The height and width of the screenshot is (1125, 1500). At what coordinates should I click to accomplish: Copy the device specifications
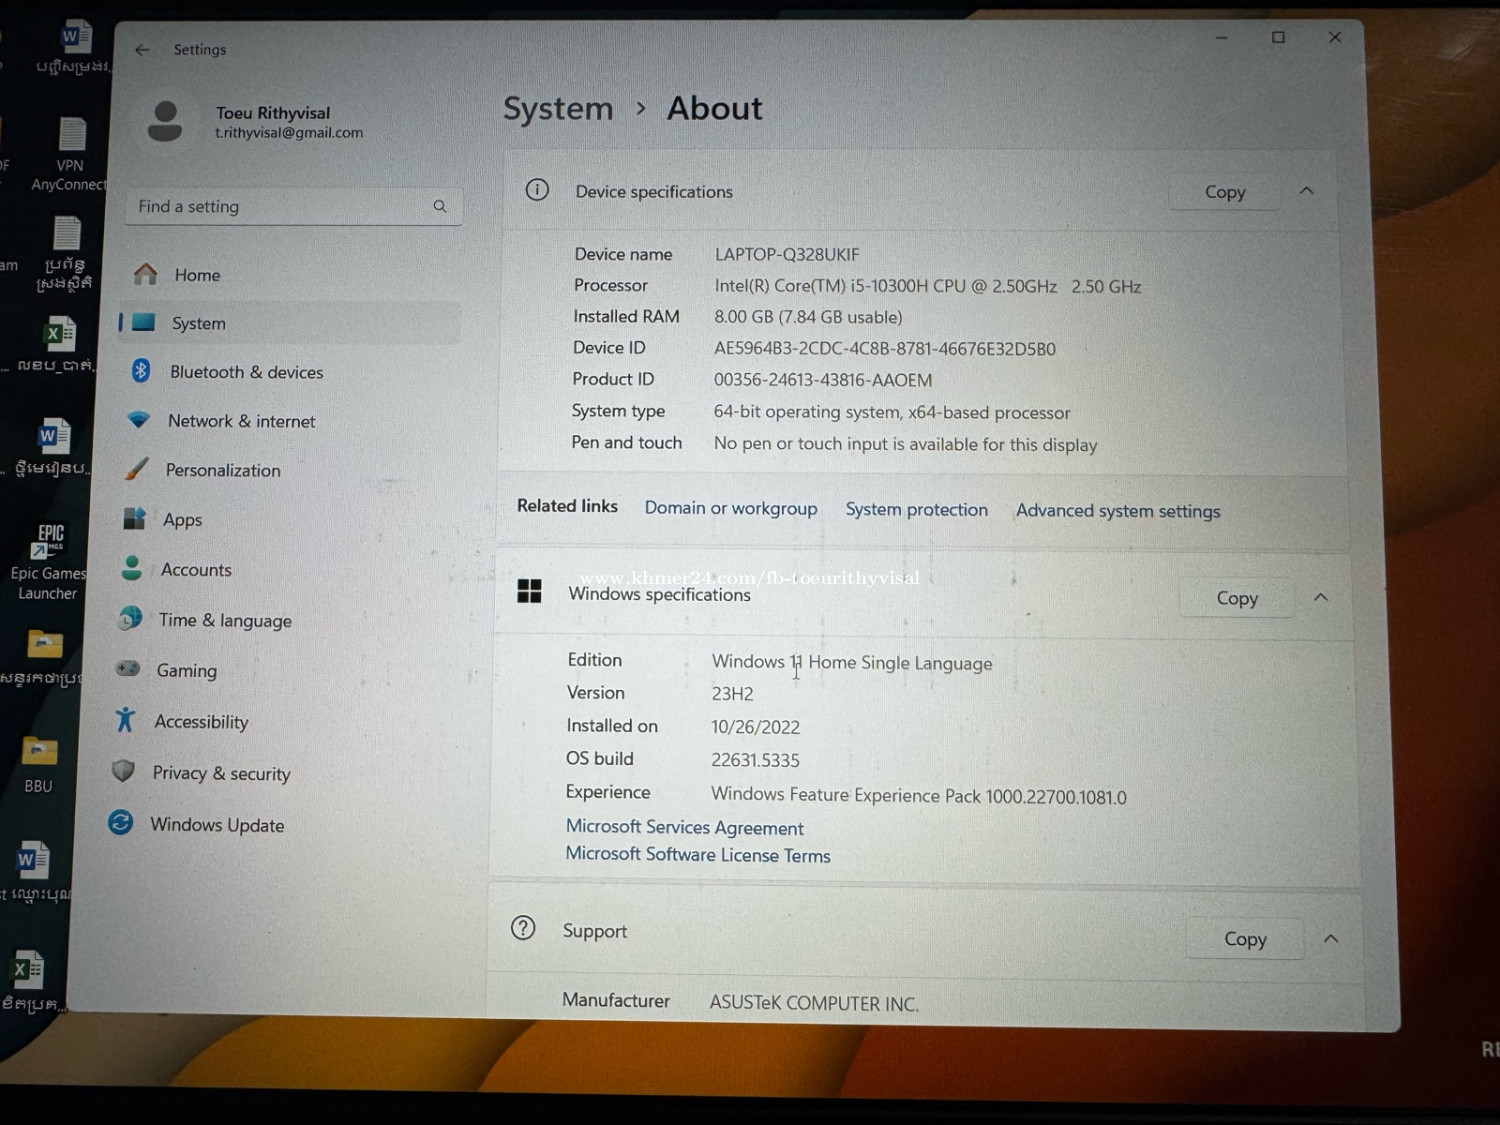(1225, 192)
